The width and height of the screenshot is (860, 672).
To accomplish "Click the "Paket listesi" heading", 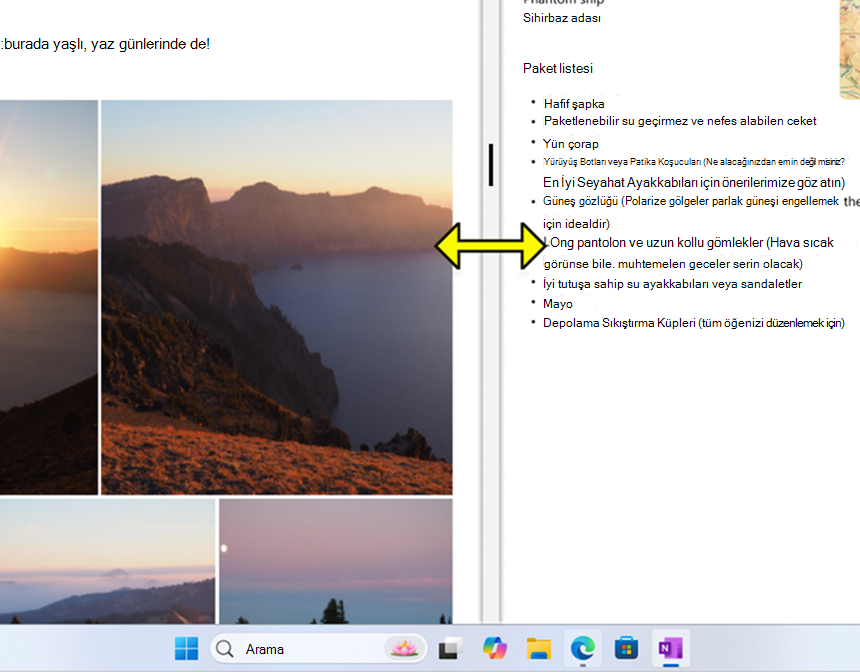I will [558, 69].
